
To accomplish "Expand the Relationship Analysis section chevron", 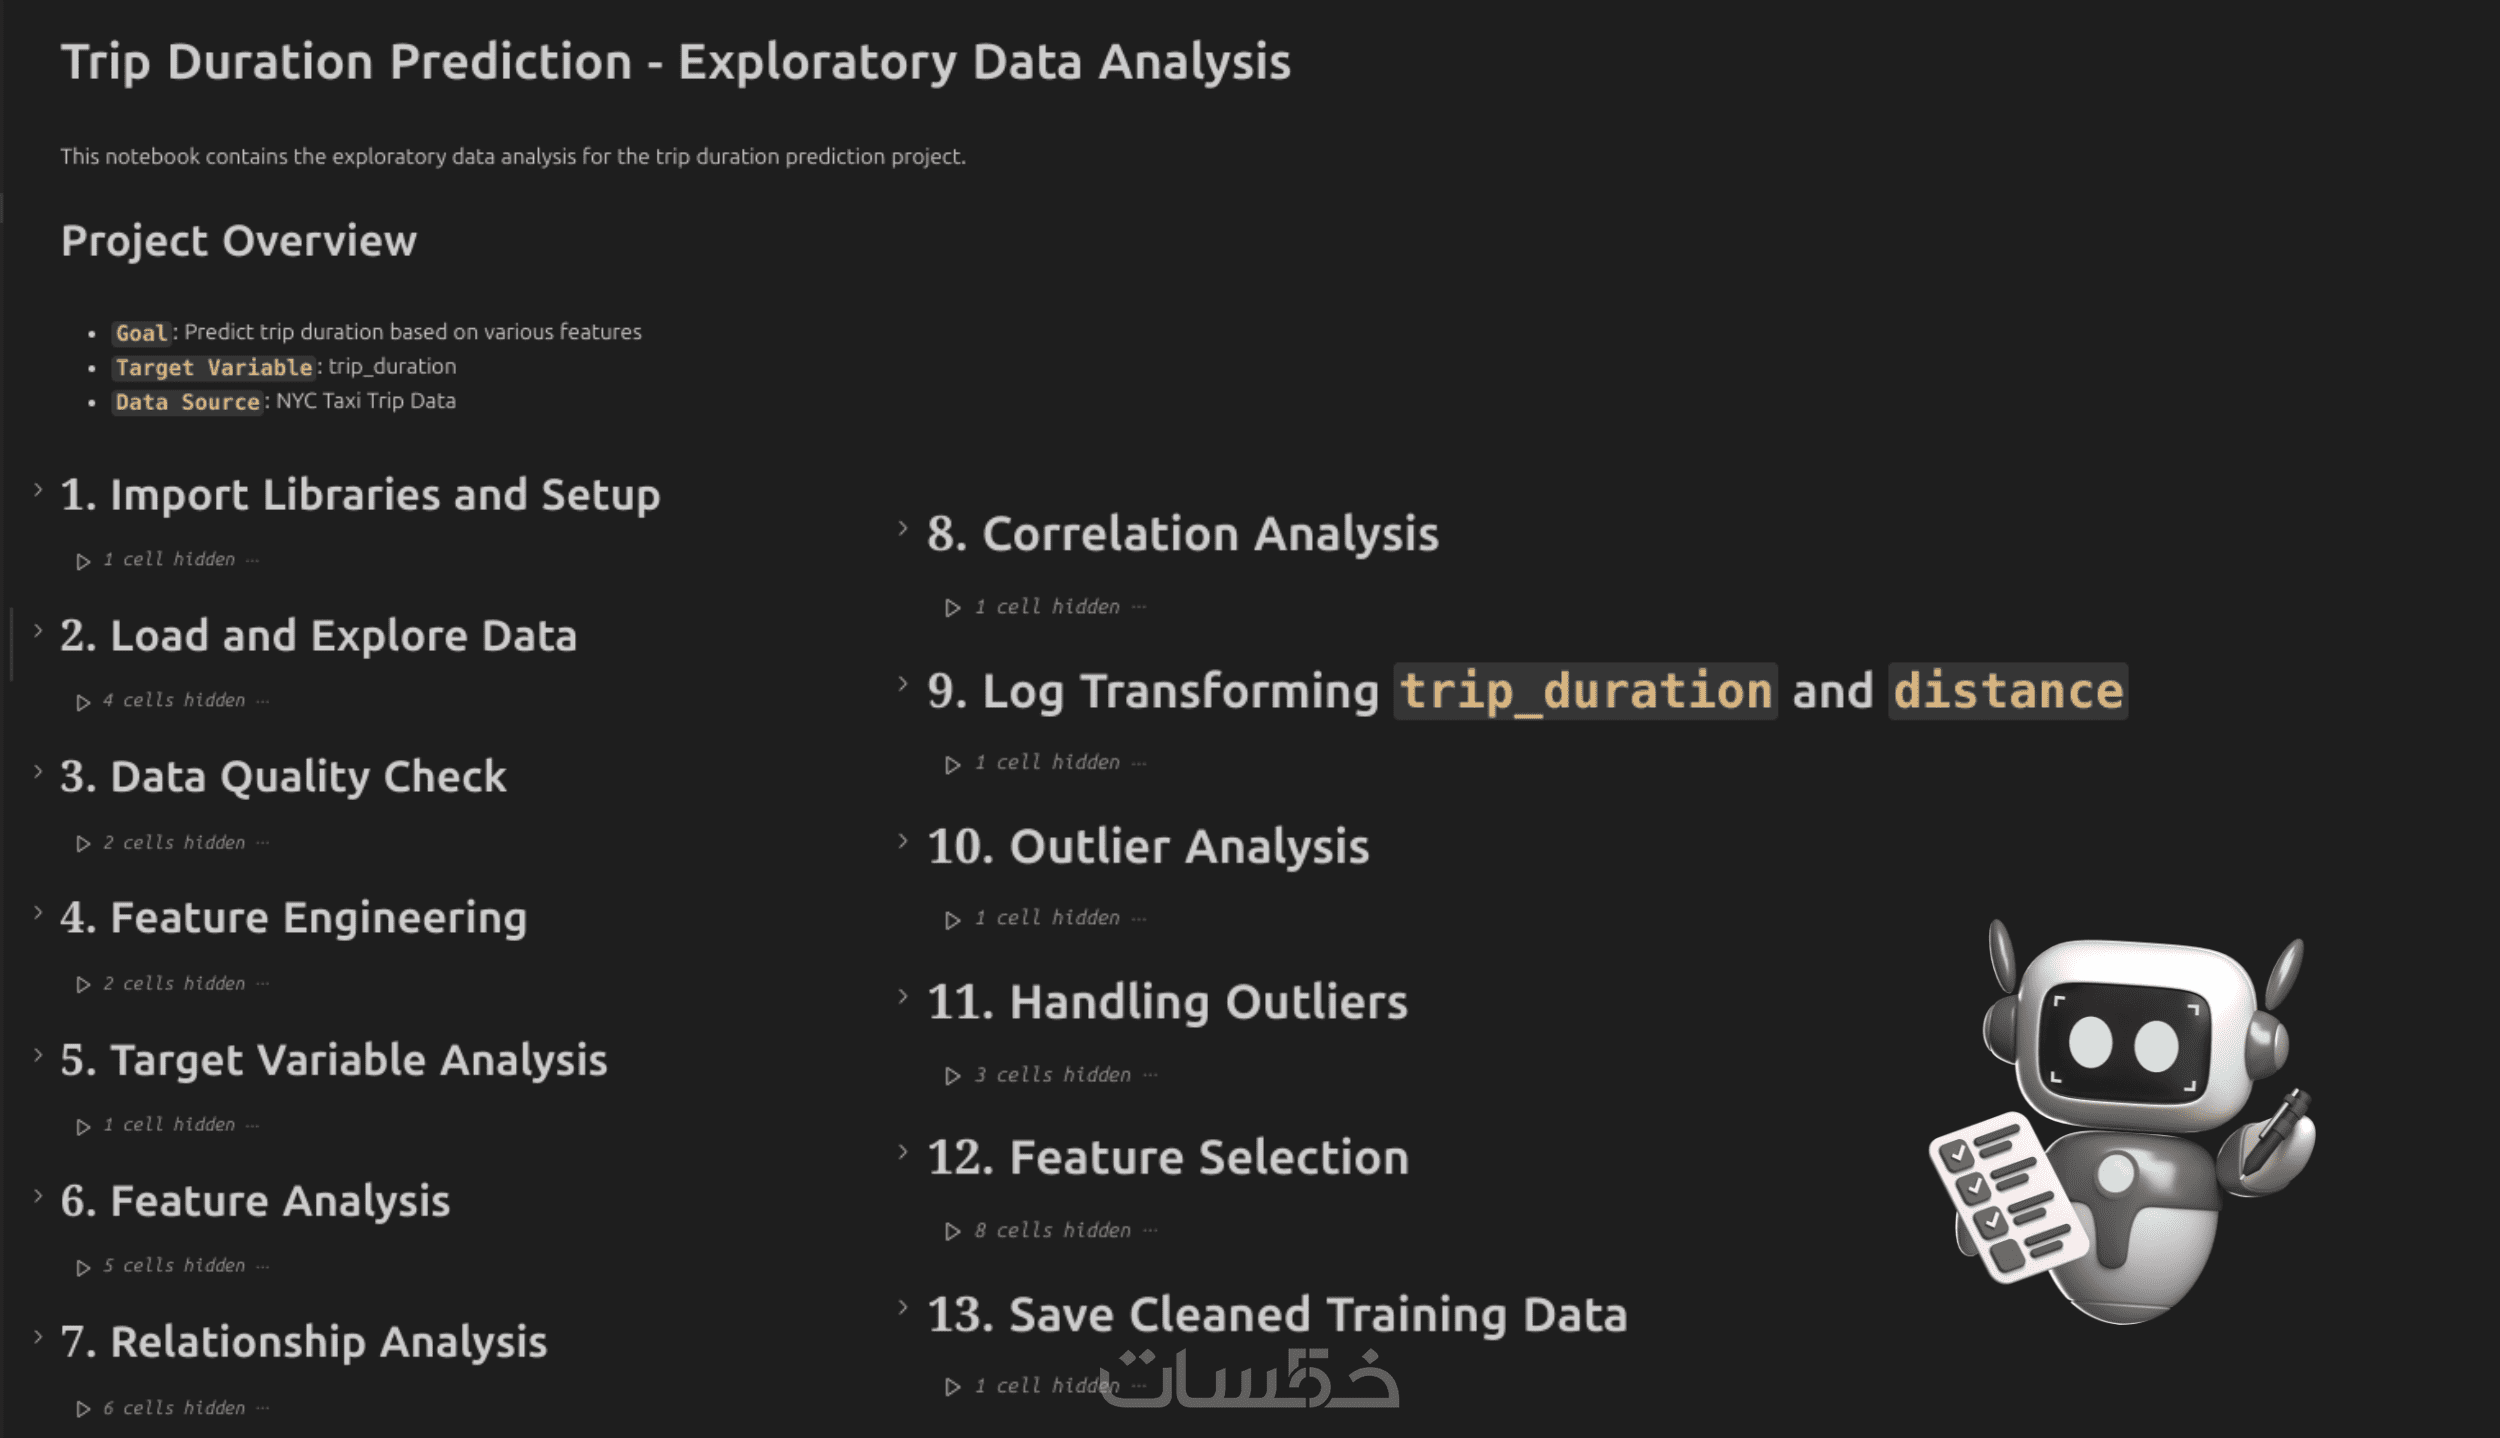I will [x=38, y=1337].
